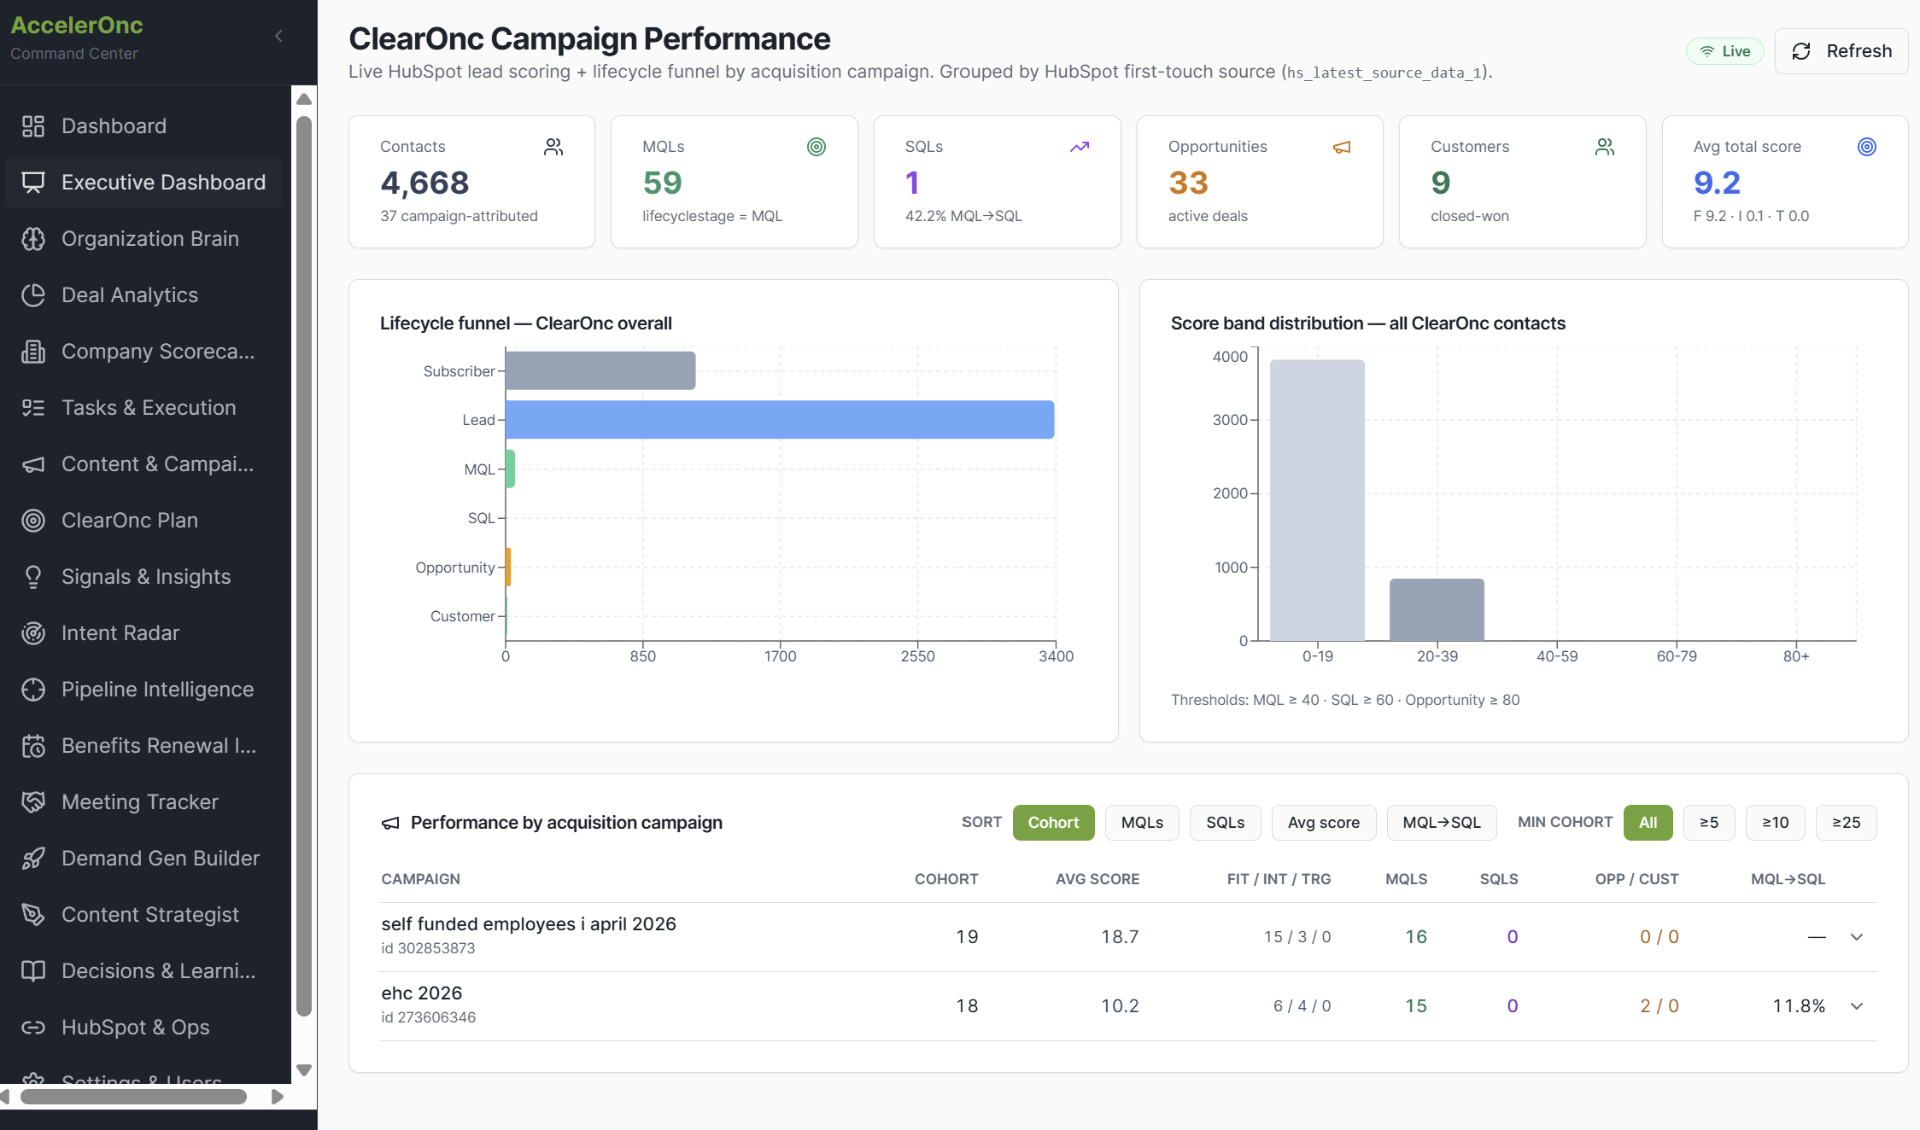Image resolution: width=1920 pixels, height=1130 pixels.
Task: Open Content & Campaigns menu item
Action: [x=144, y=464]
